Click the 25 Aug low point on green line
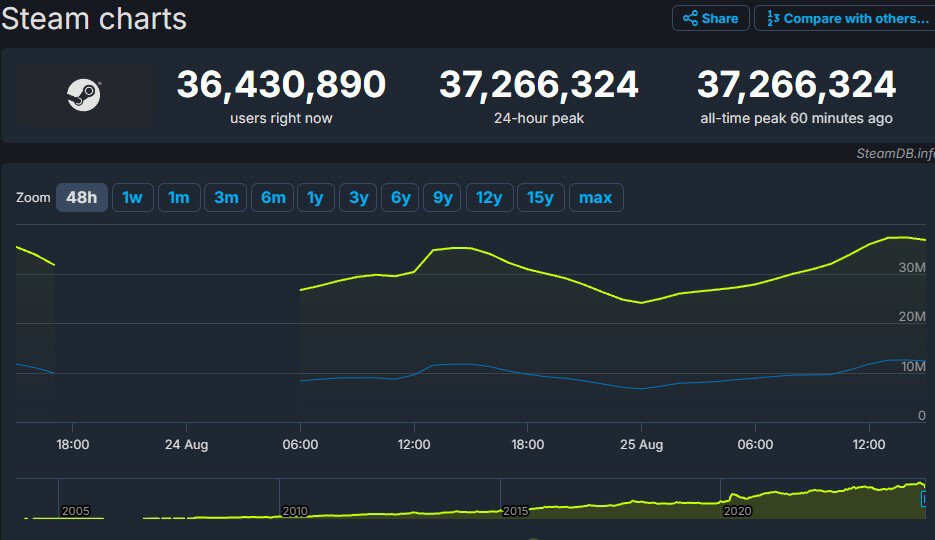The height and width of the screenshot is (540, 935). 641,302
